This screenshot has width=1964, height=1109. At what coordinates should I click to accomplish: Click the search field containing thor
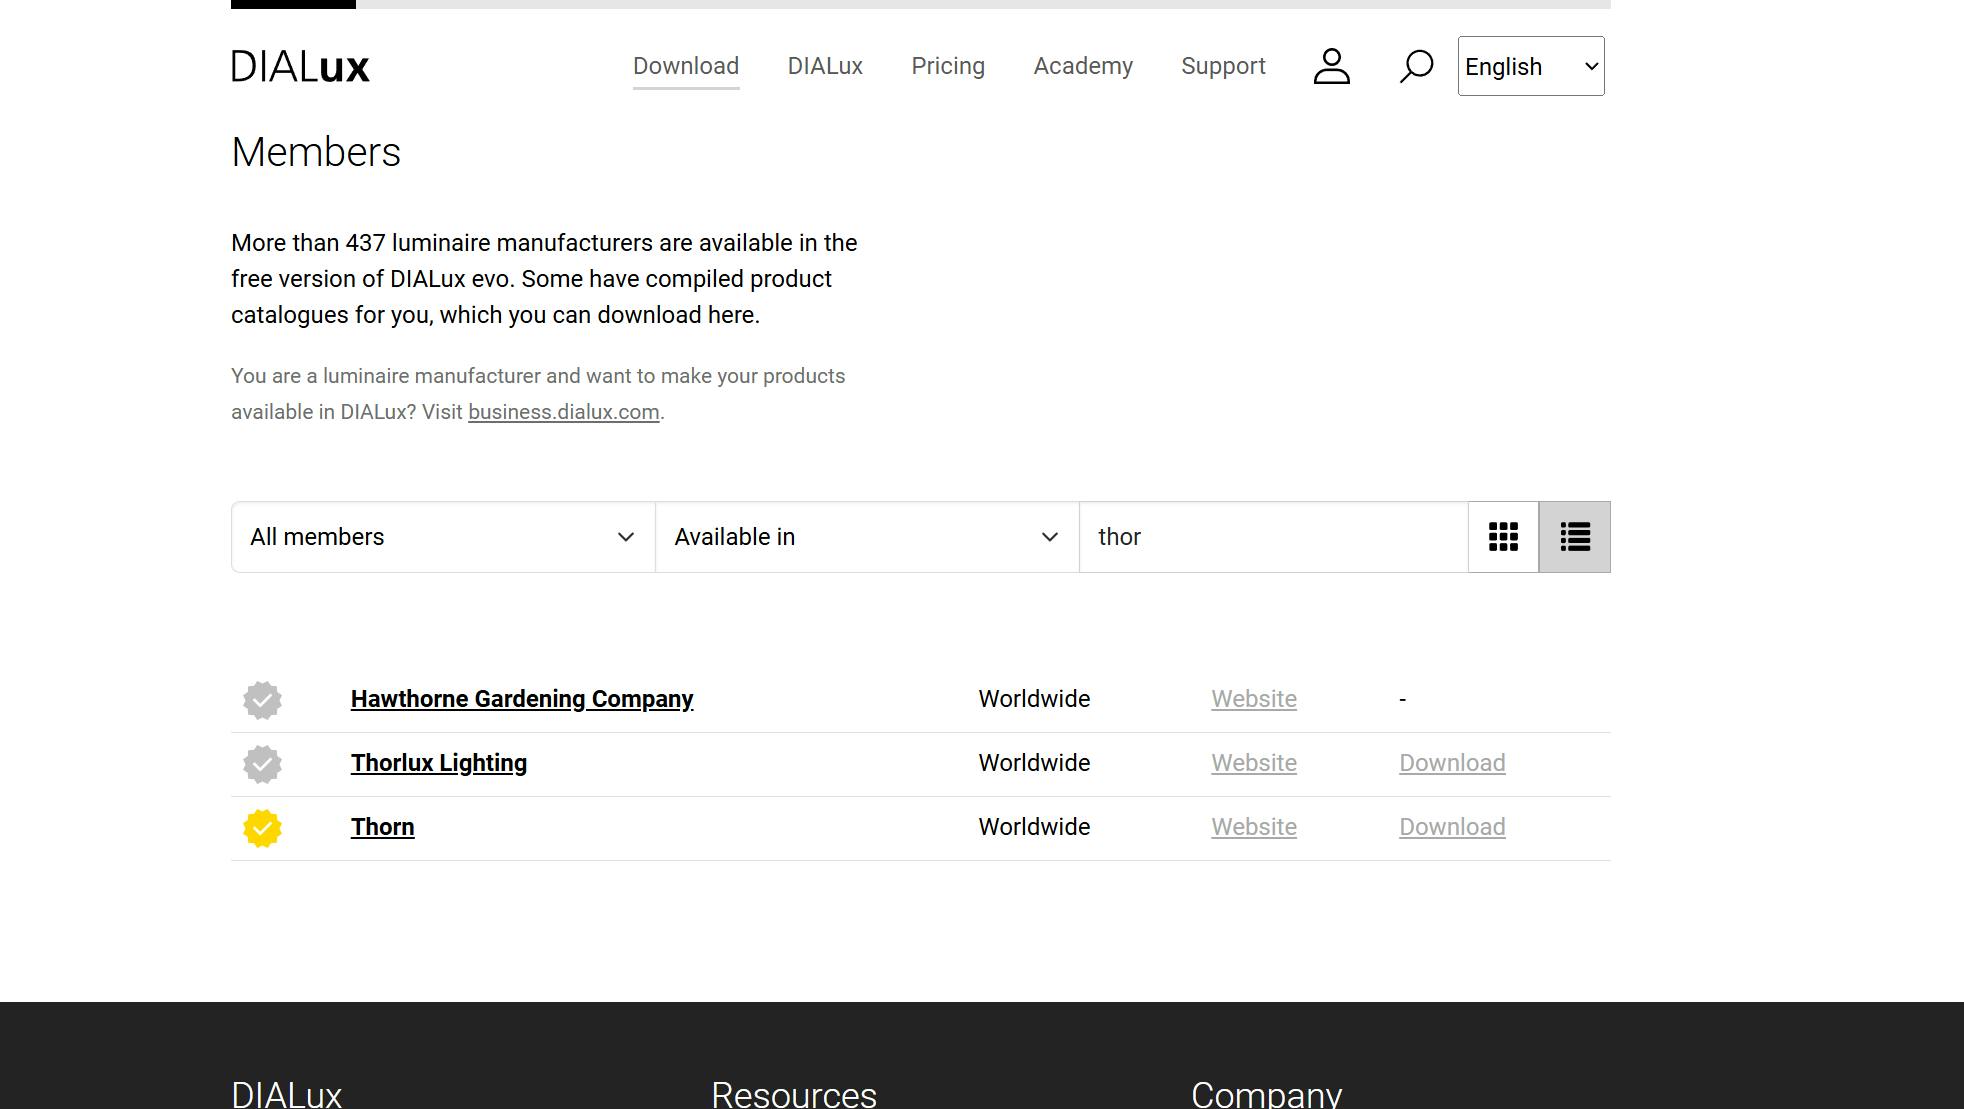(1272, 537)
